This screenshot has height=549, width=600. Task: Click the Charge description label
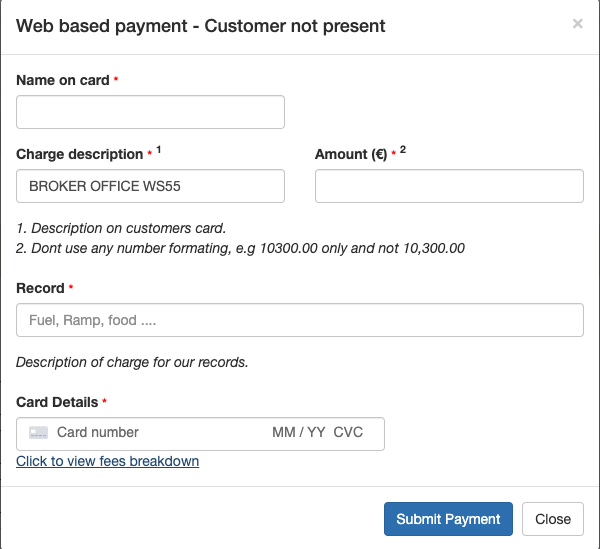click(x=80, y=154)
